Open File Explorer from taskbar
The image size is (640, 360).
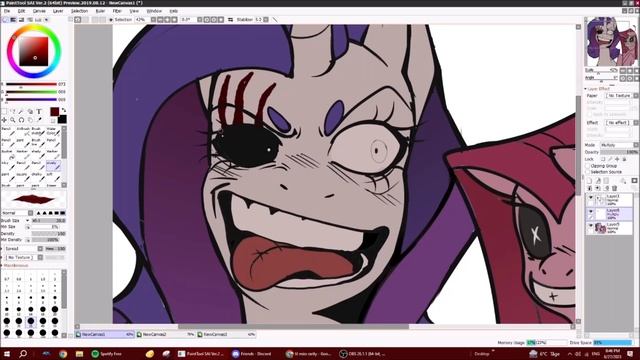click(79, 354)
